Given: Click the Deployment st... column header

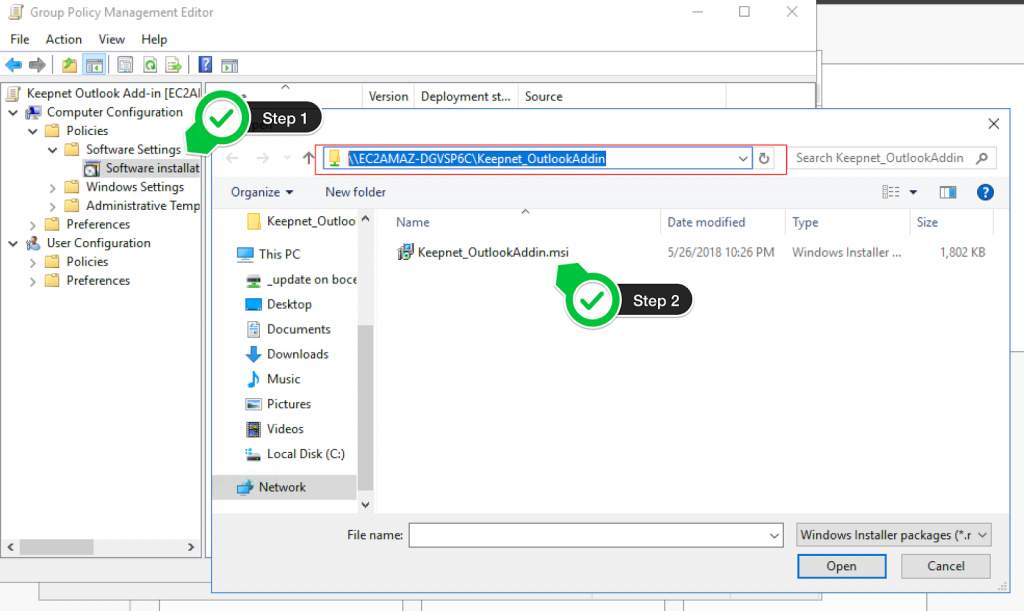Looking at the screenshot, I should click(466, 97).
